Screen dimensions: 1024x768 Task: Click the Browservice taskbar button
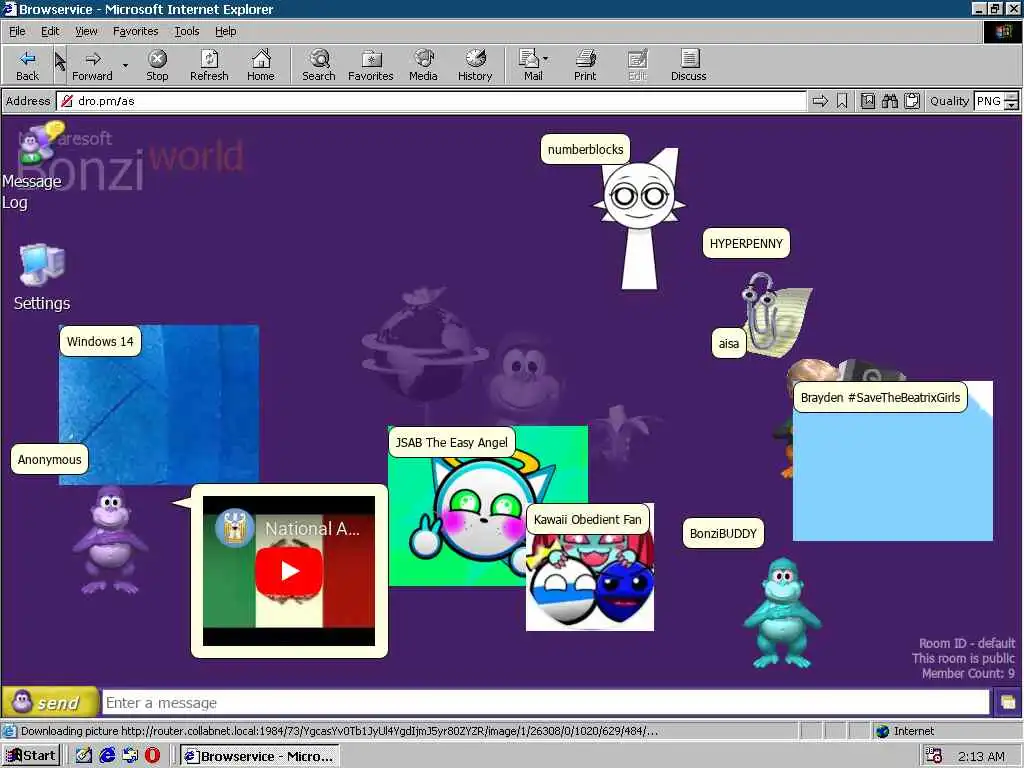pyautogui.click(x=260, y=756)
